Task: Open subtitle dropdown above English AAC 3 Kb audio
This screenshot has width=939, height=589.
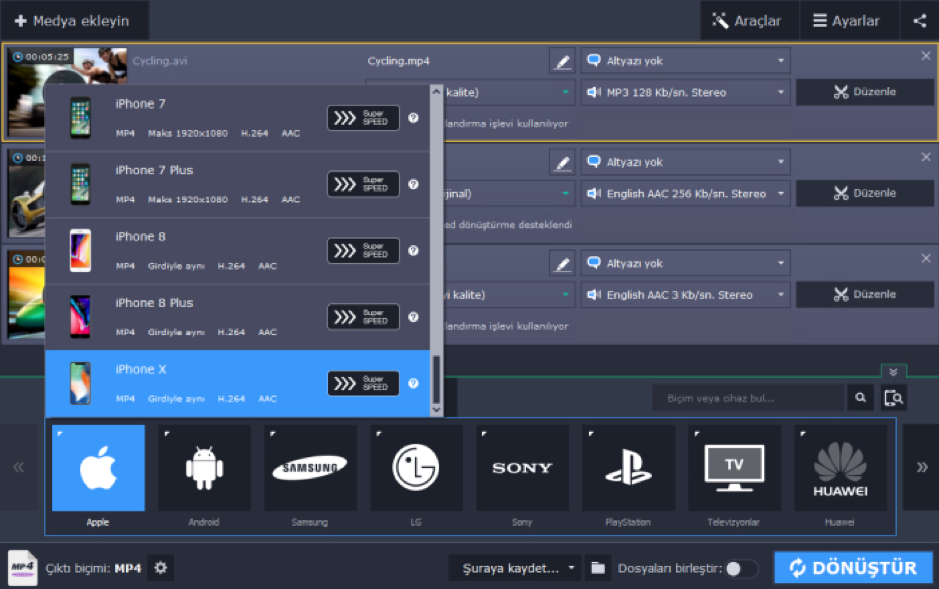Action: [686, 263]
